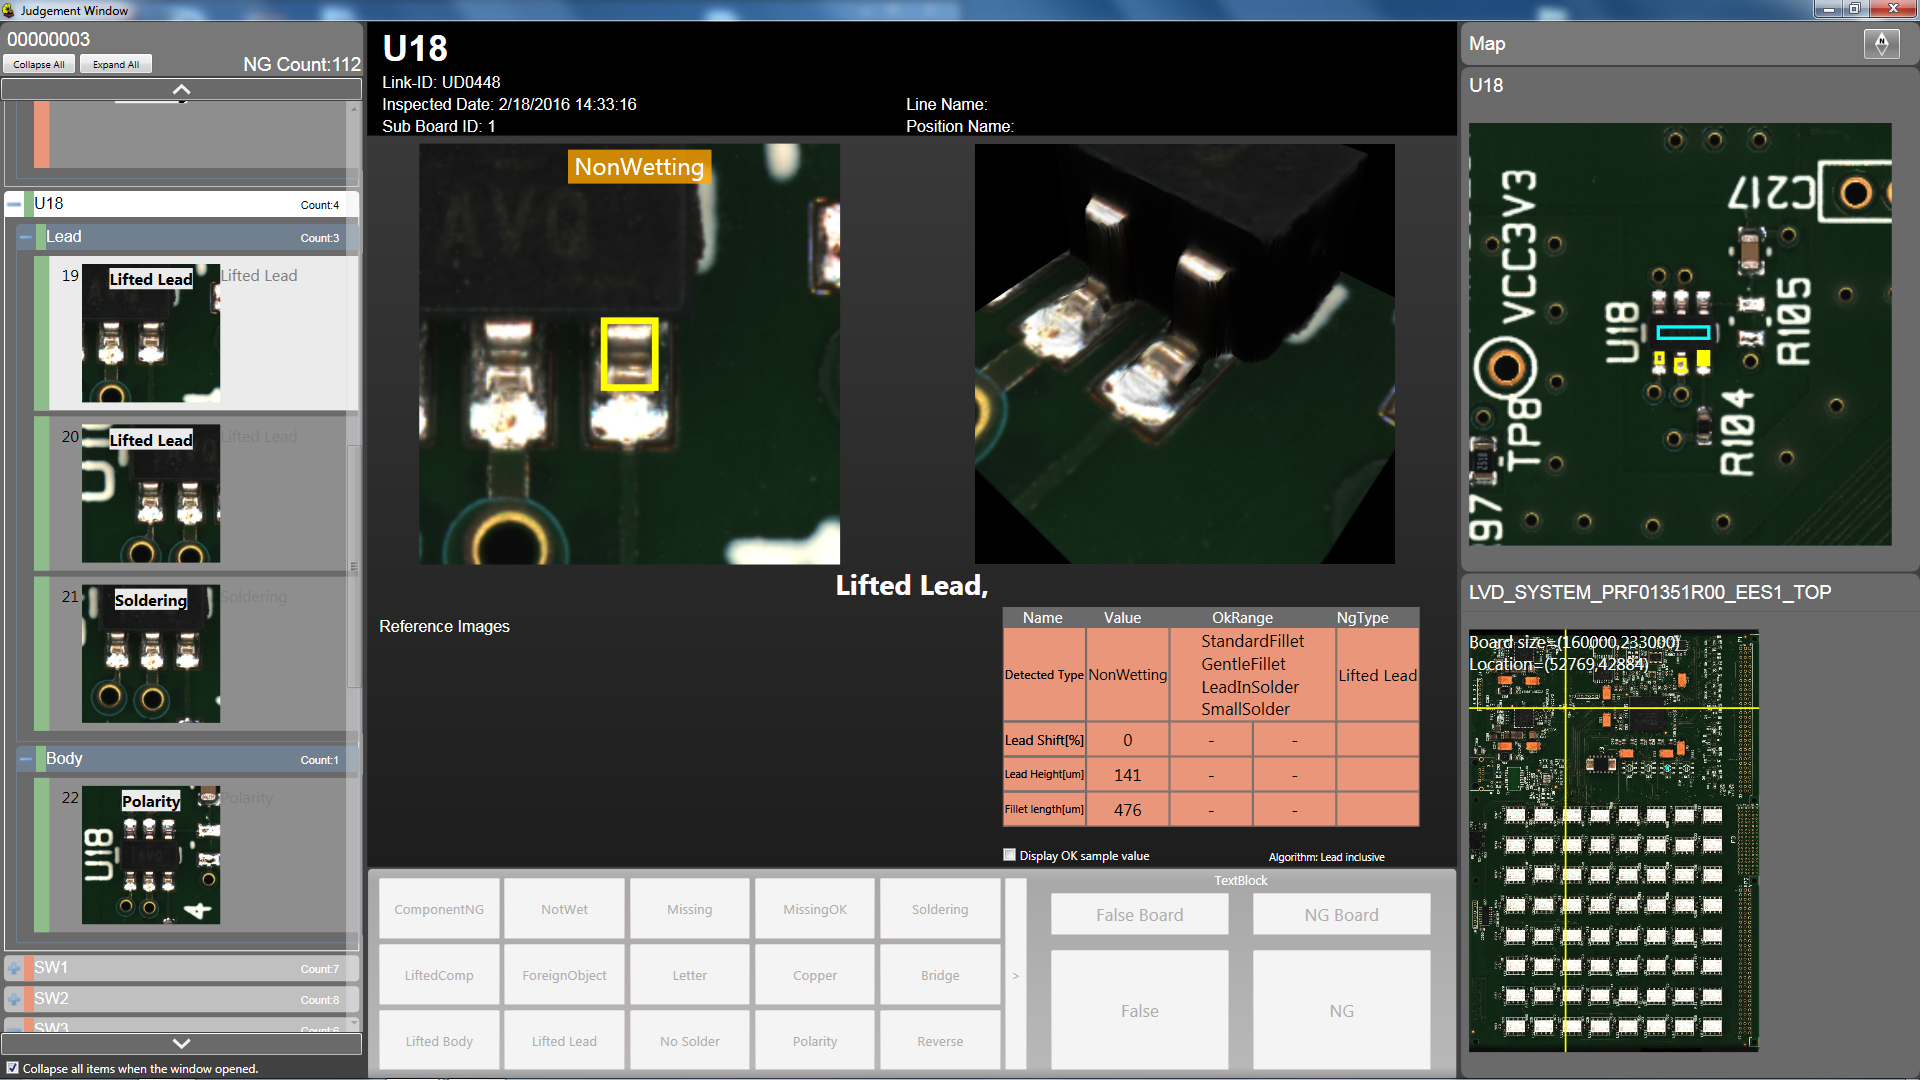Click the False Board button
Screen dimensions: 1920x1080
pos(1140,914)
